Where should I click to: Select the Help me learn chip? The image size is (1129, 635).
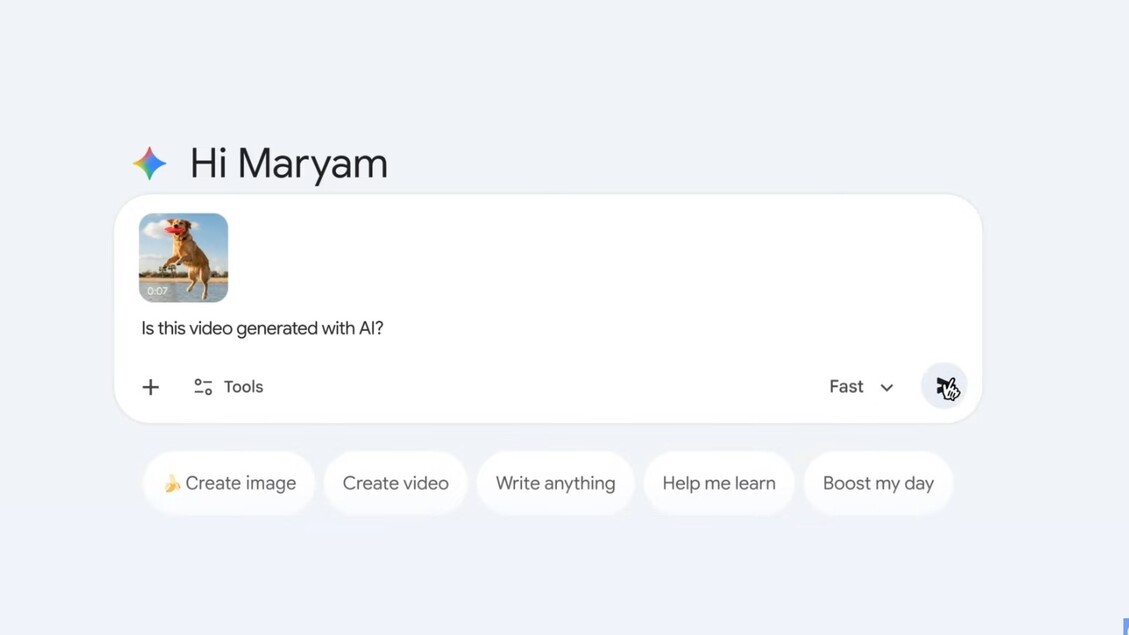pos(718,484)
